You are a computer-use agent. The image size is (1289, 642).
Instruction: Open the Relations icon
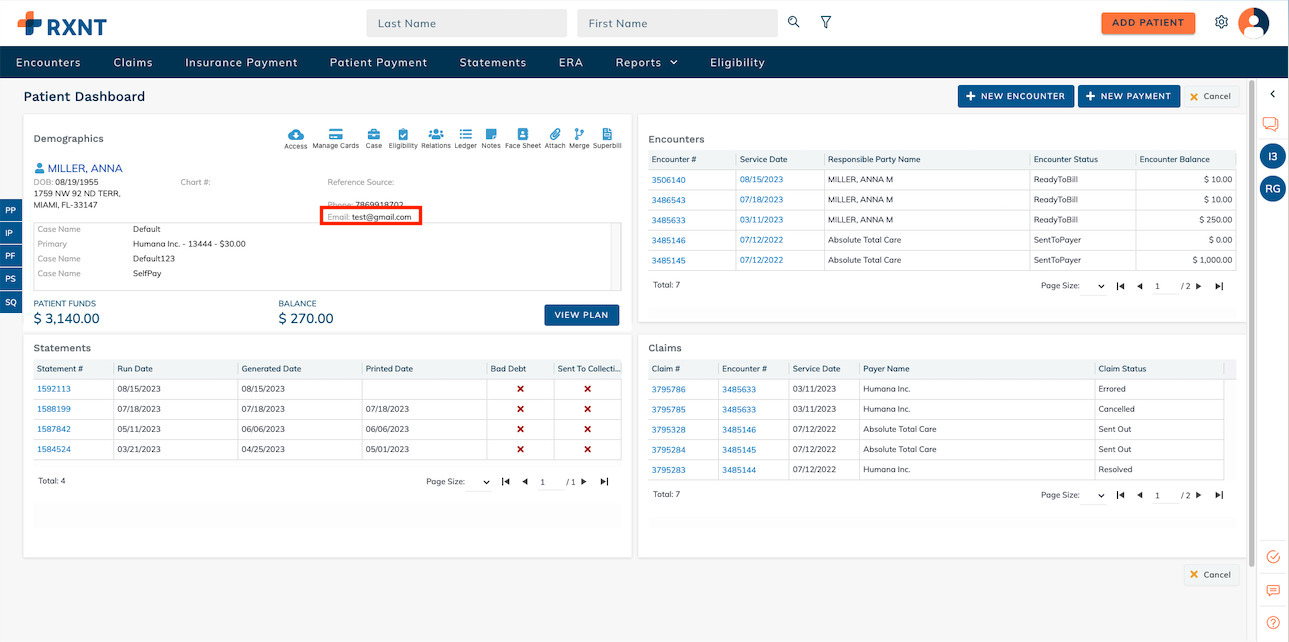(436, 135)
